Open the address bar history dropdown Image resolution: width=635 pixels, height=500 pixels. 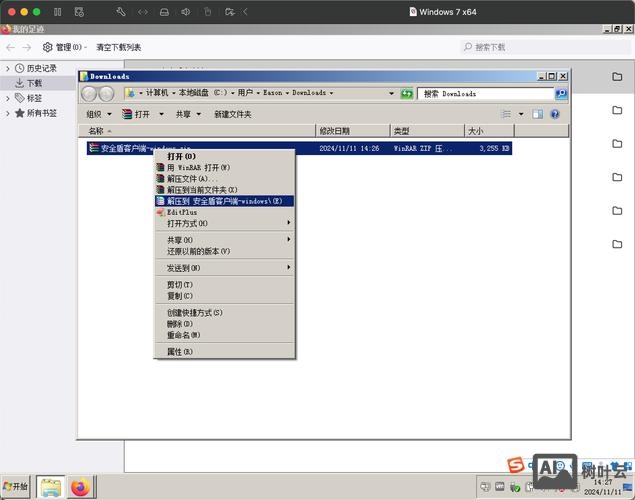(391, 94)
